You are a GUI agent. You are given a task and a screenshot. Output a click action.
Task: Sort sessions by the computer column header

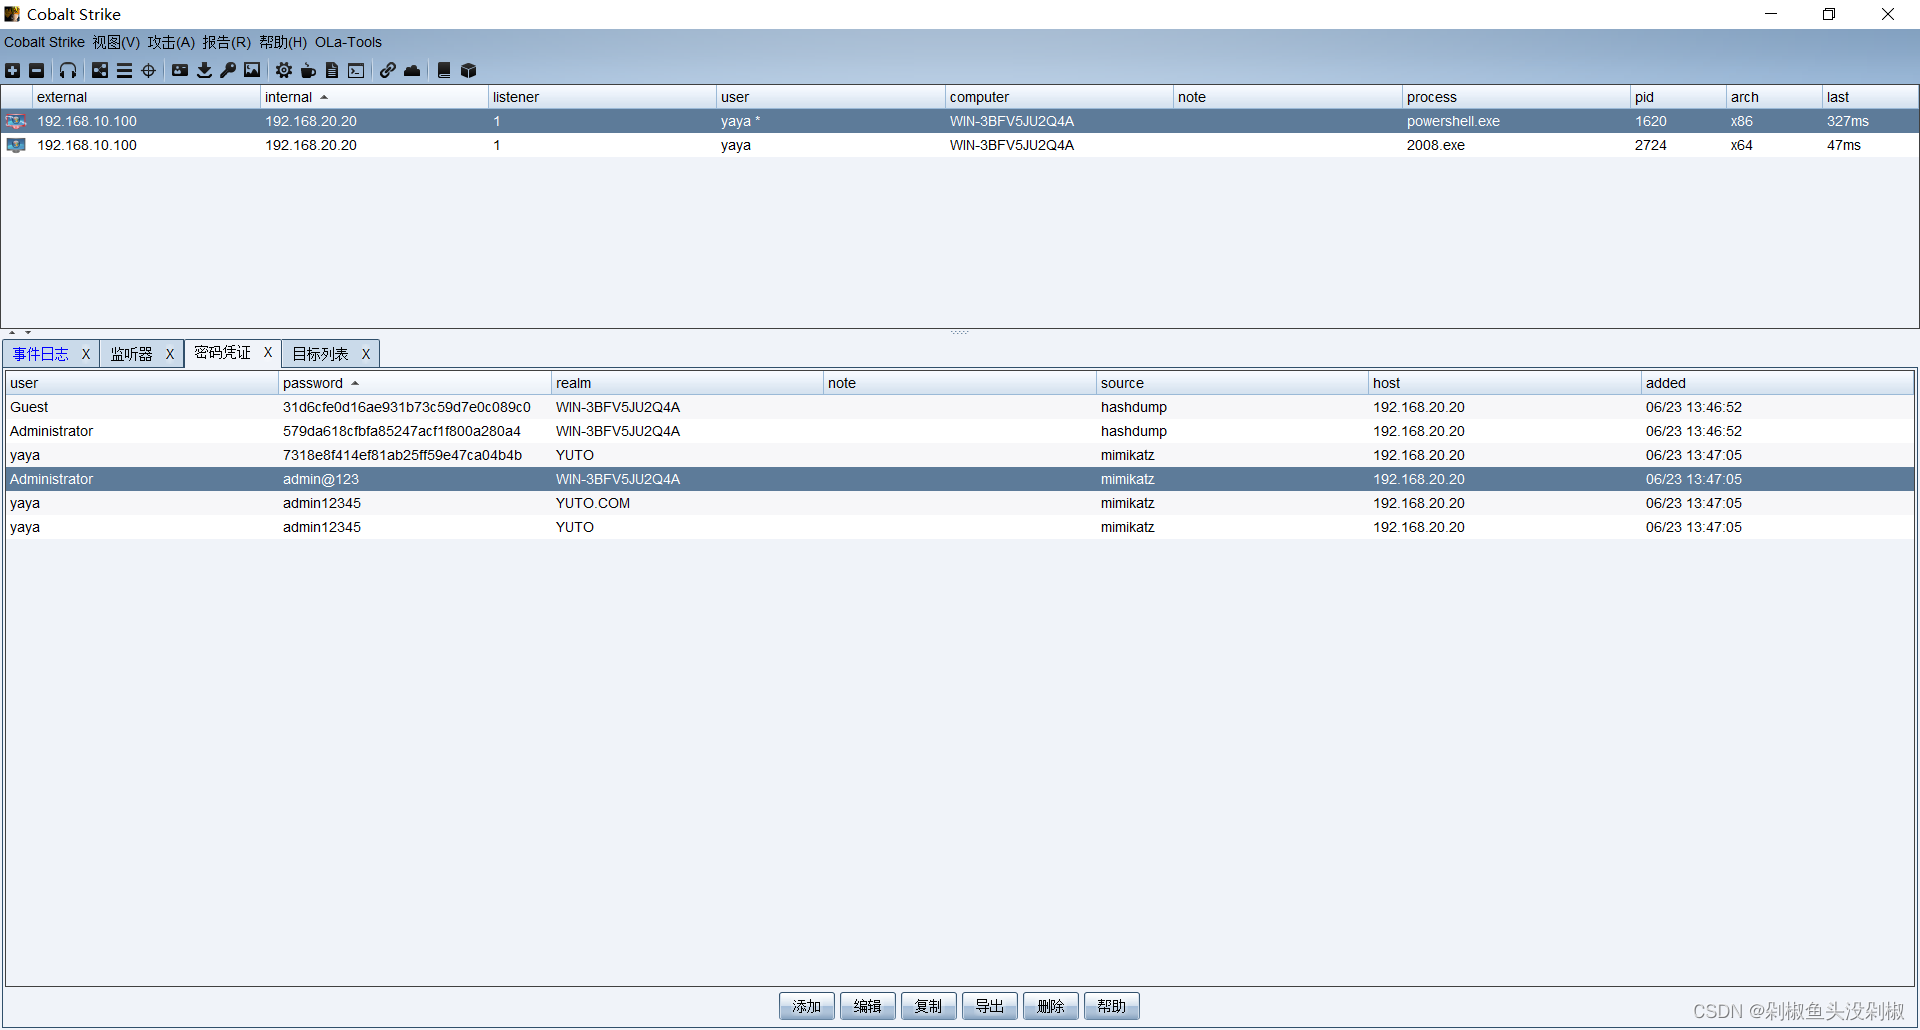coord(1059,97)
